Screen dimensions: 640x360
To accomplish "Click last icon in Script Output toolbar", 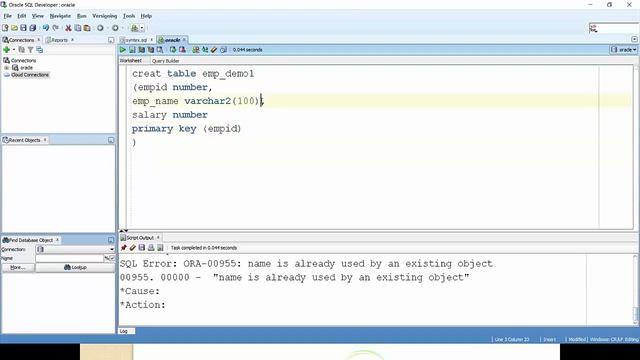I will point(160,248).
